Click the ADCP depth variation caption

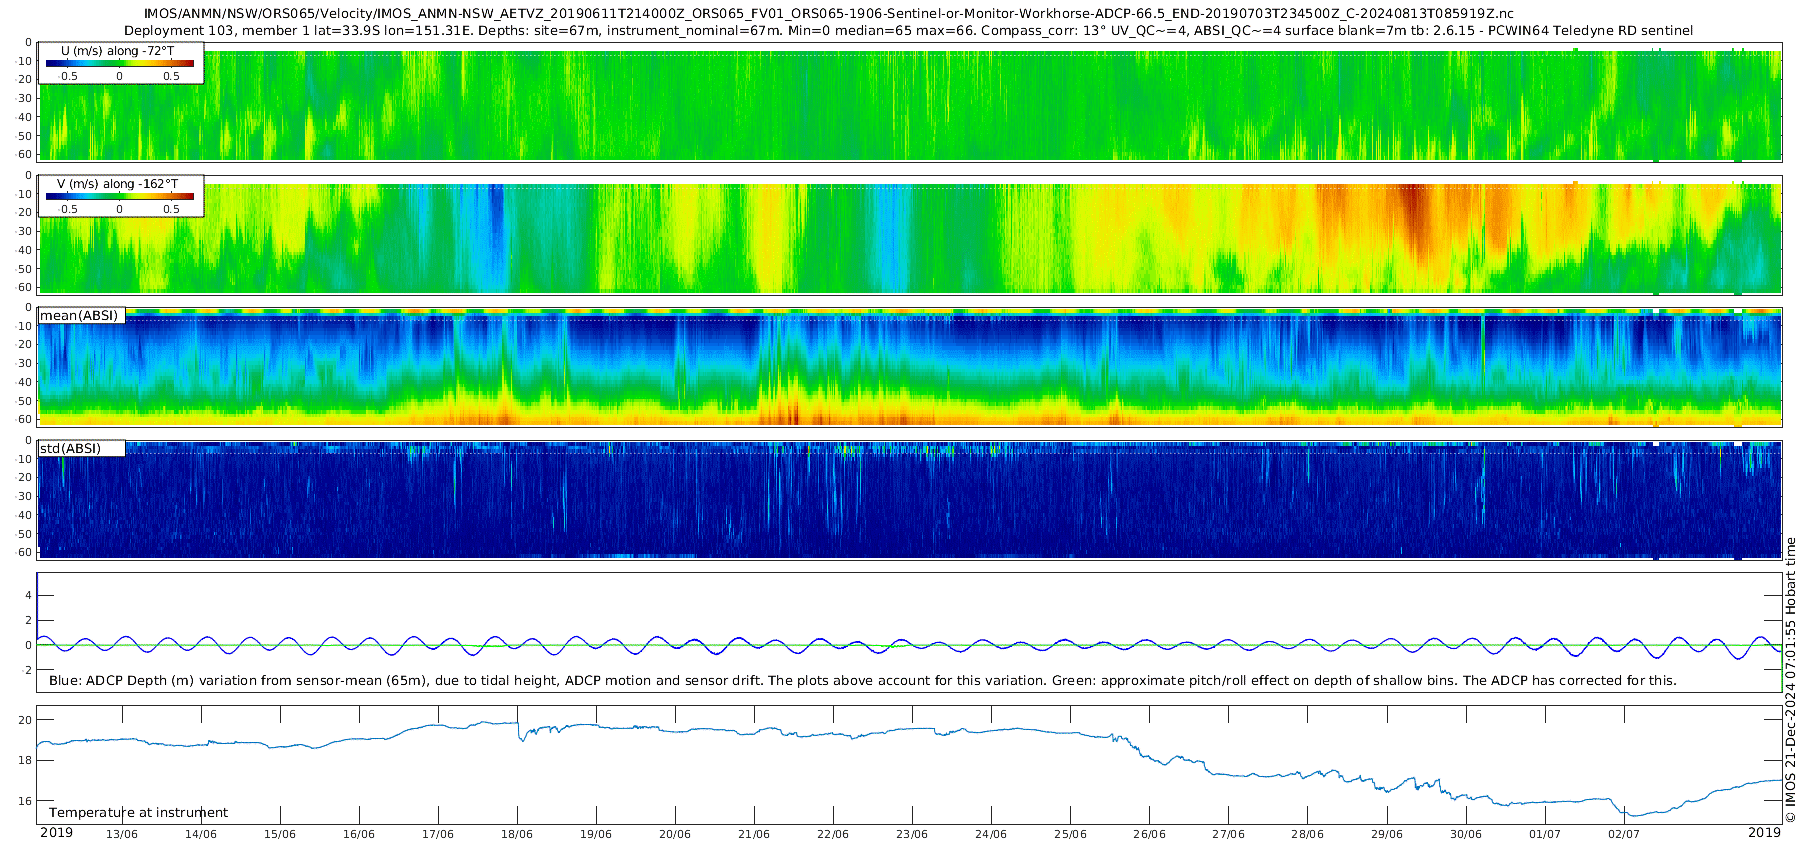862,681
